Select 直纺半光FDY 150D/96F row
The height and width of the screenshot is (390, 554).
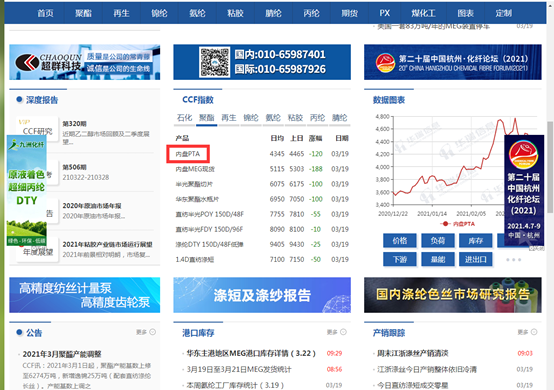coord(262,230)
